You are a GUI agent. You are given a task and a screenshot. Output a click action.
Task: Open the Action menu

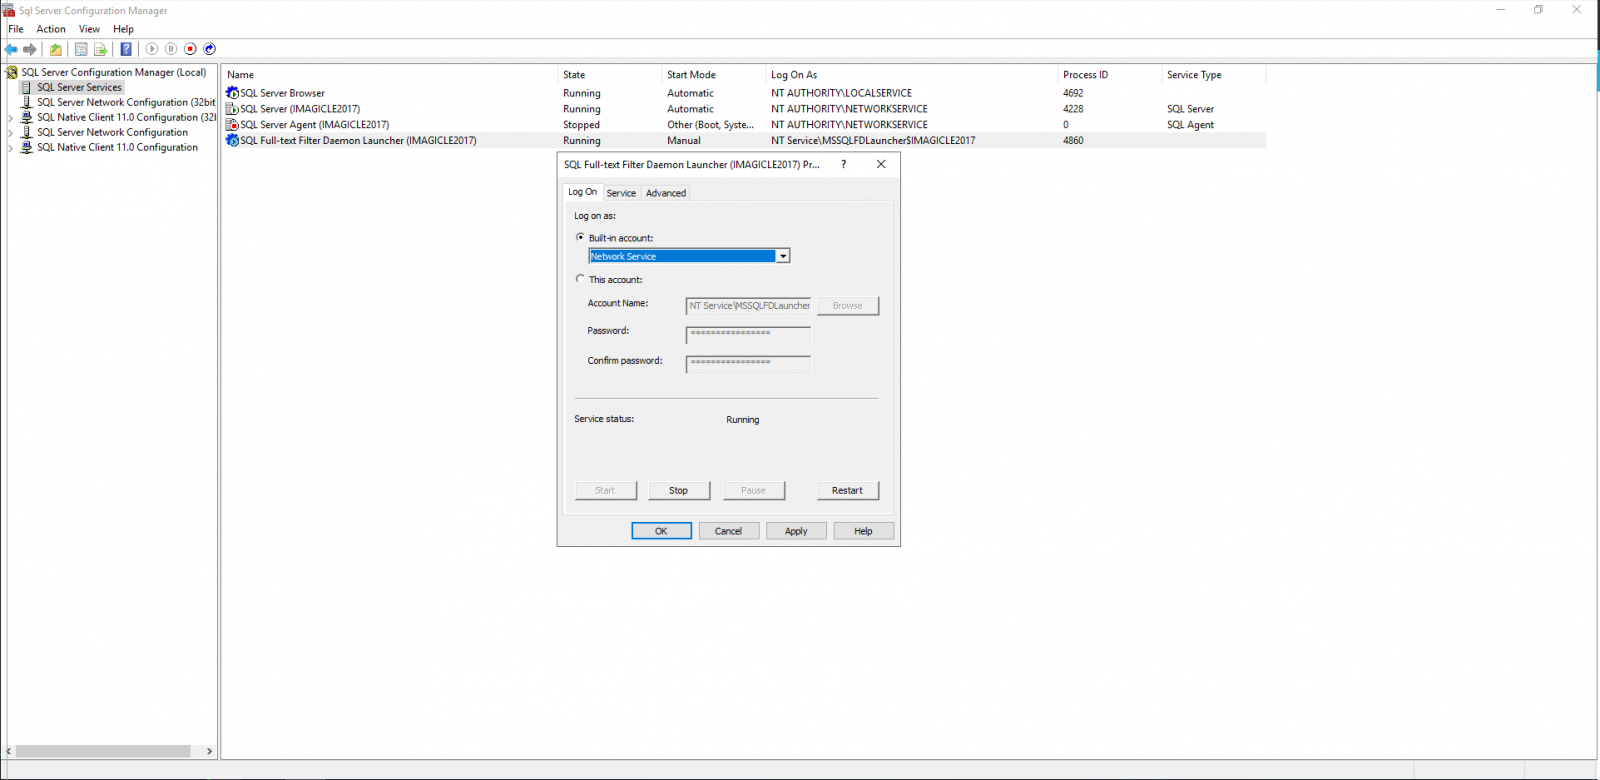[x=51, y=29]
